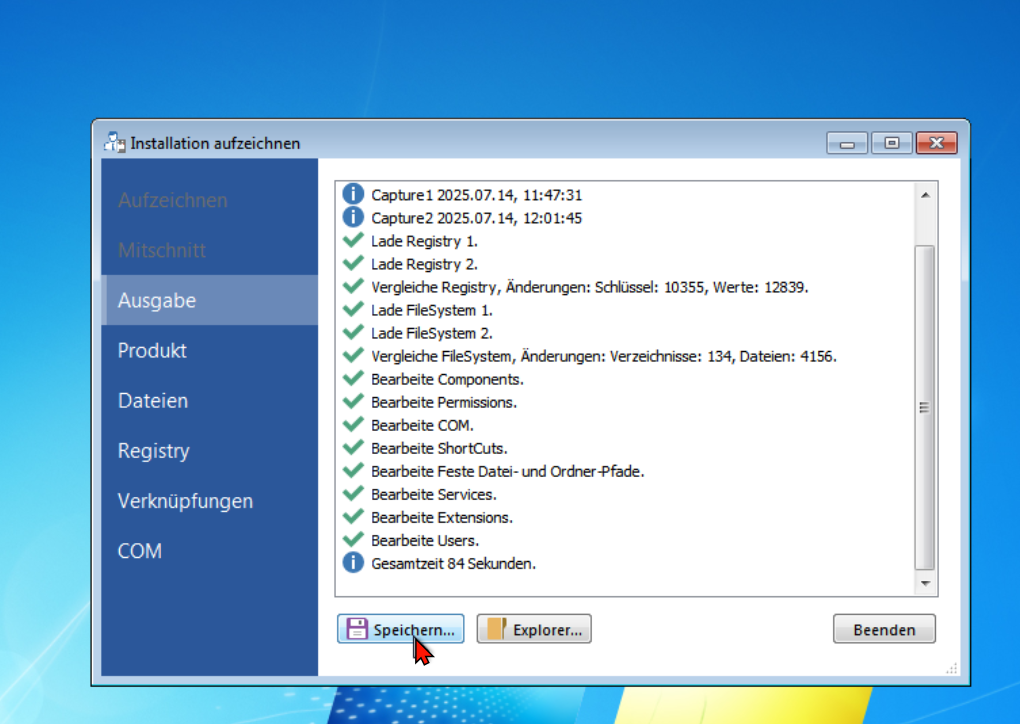Click checkmark next to Lade FileSystem 2
The image size is (1020, 724).
click(353, 332)
